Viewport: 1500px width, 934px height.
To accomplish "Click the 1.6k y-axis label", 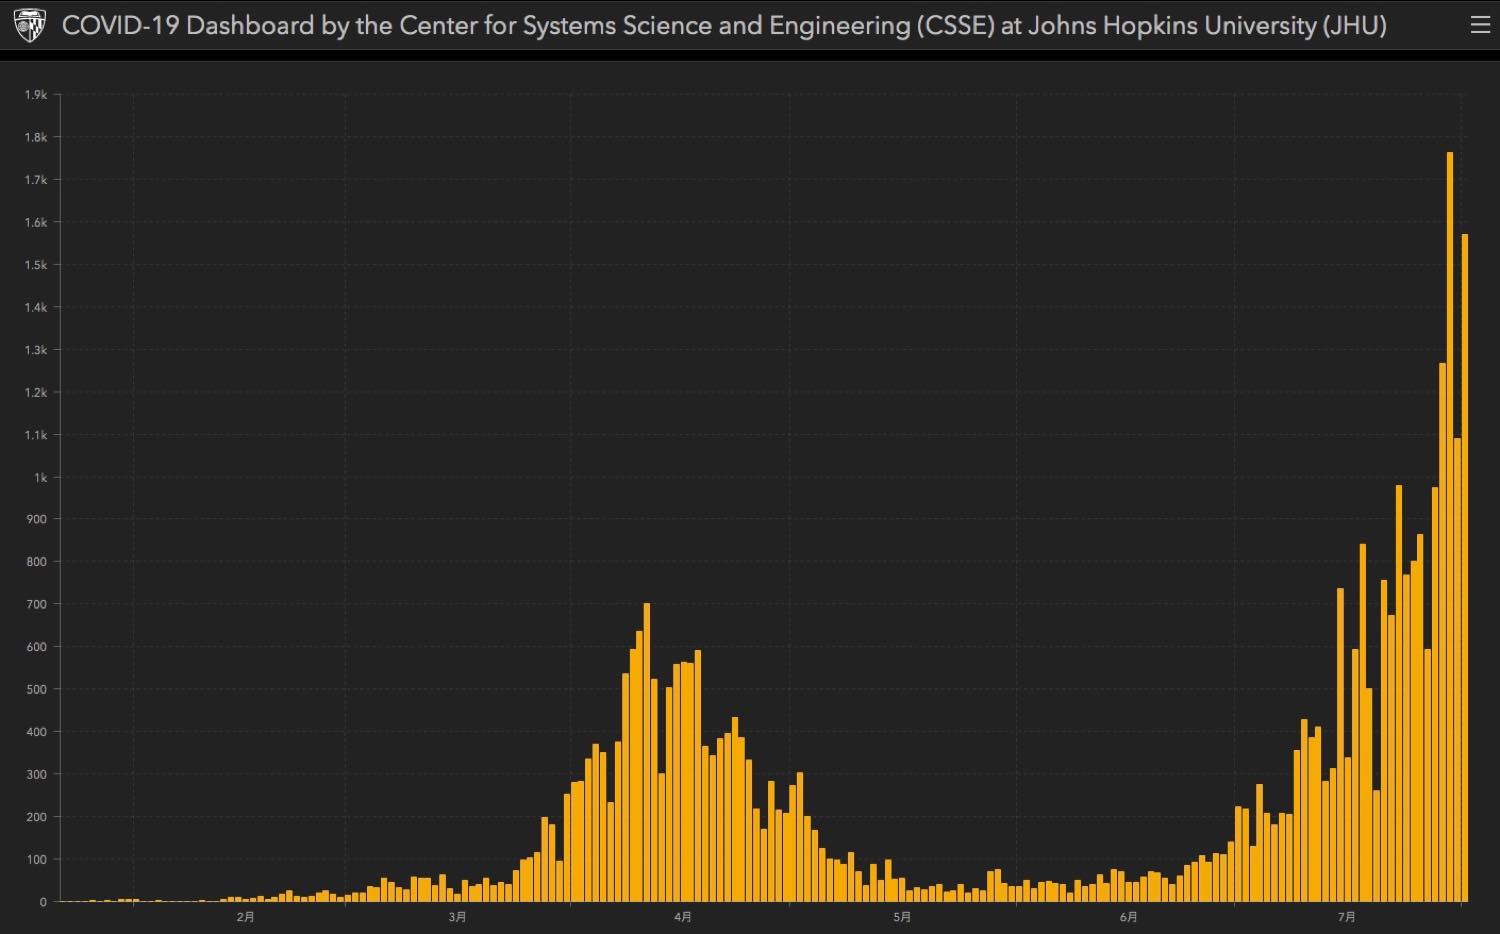I will 36,222.
